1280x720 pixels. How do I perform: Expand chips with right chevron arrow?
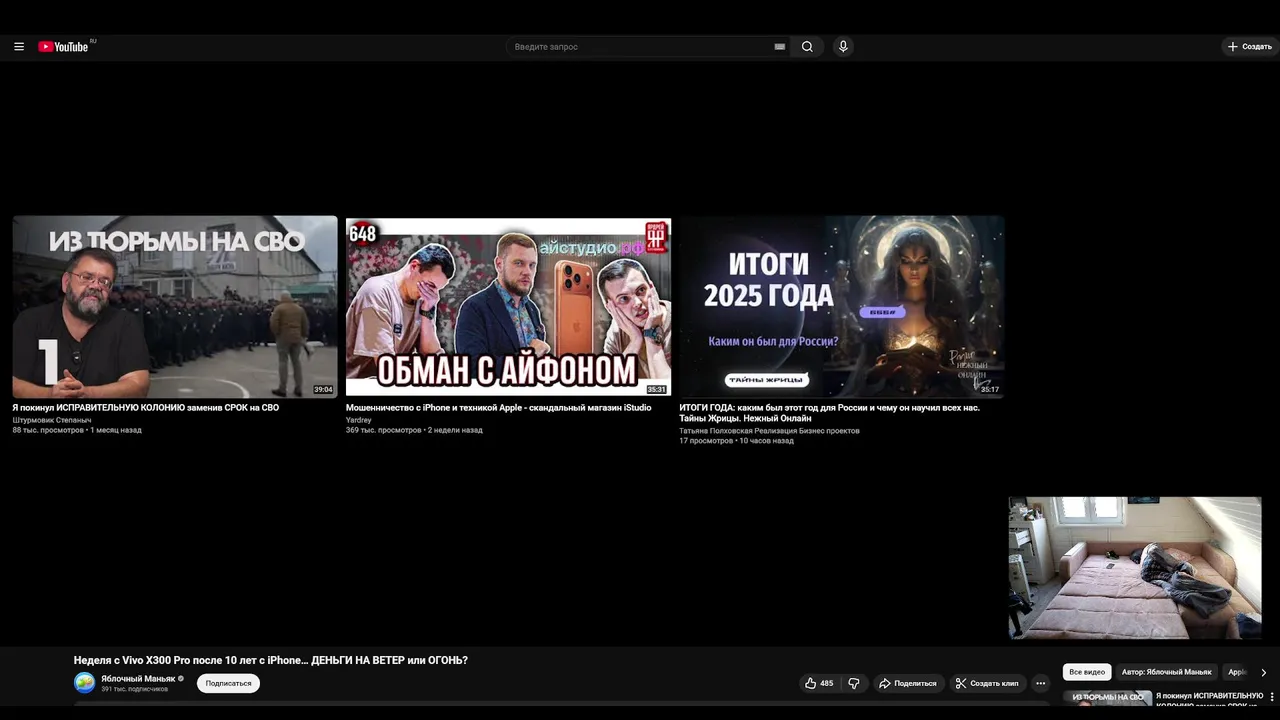1263,672
